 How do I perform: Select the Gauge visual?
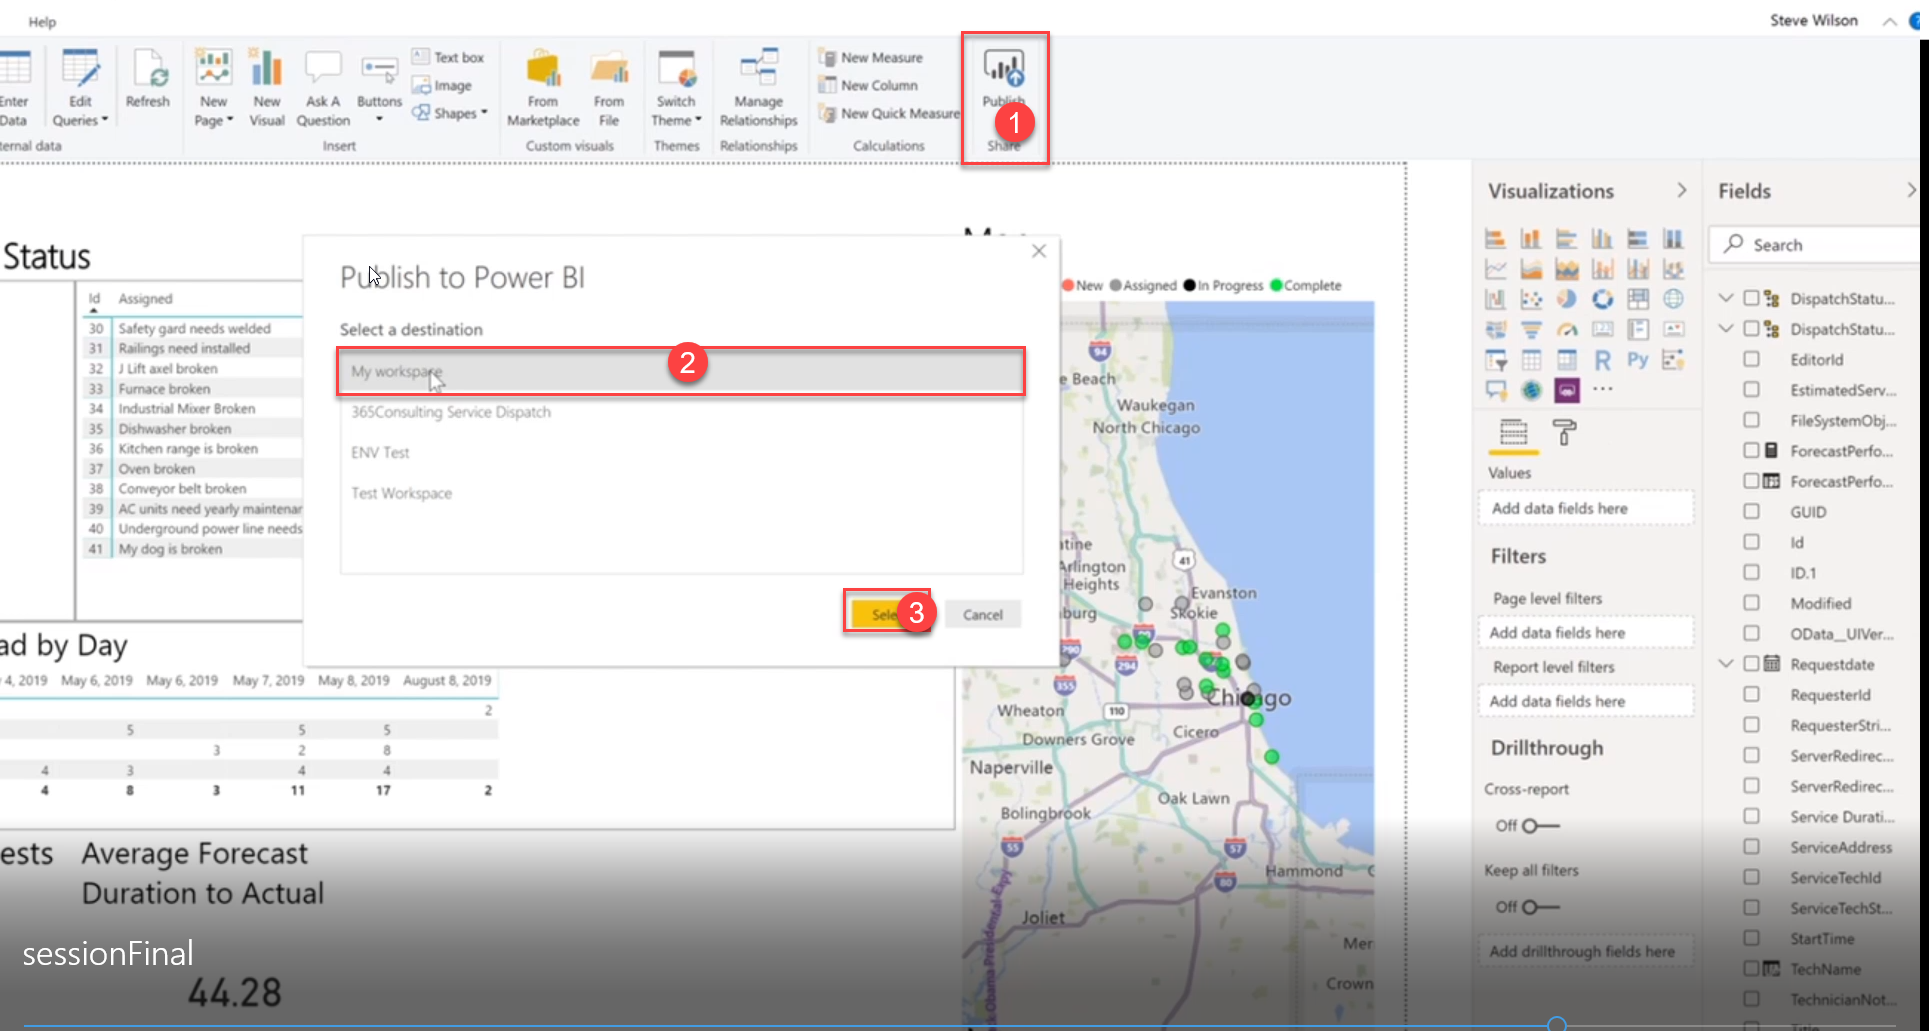(x=1567, y=329)
